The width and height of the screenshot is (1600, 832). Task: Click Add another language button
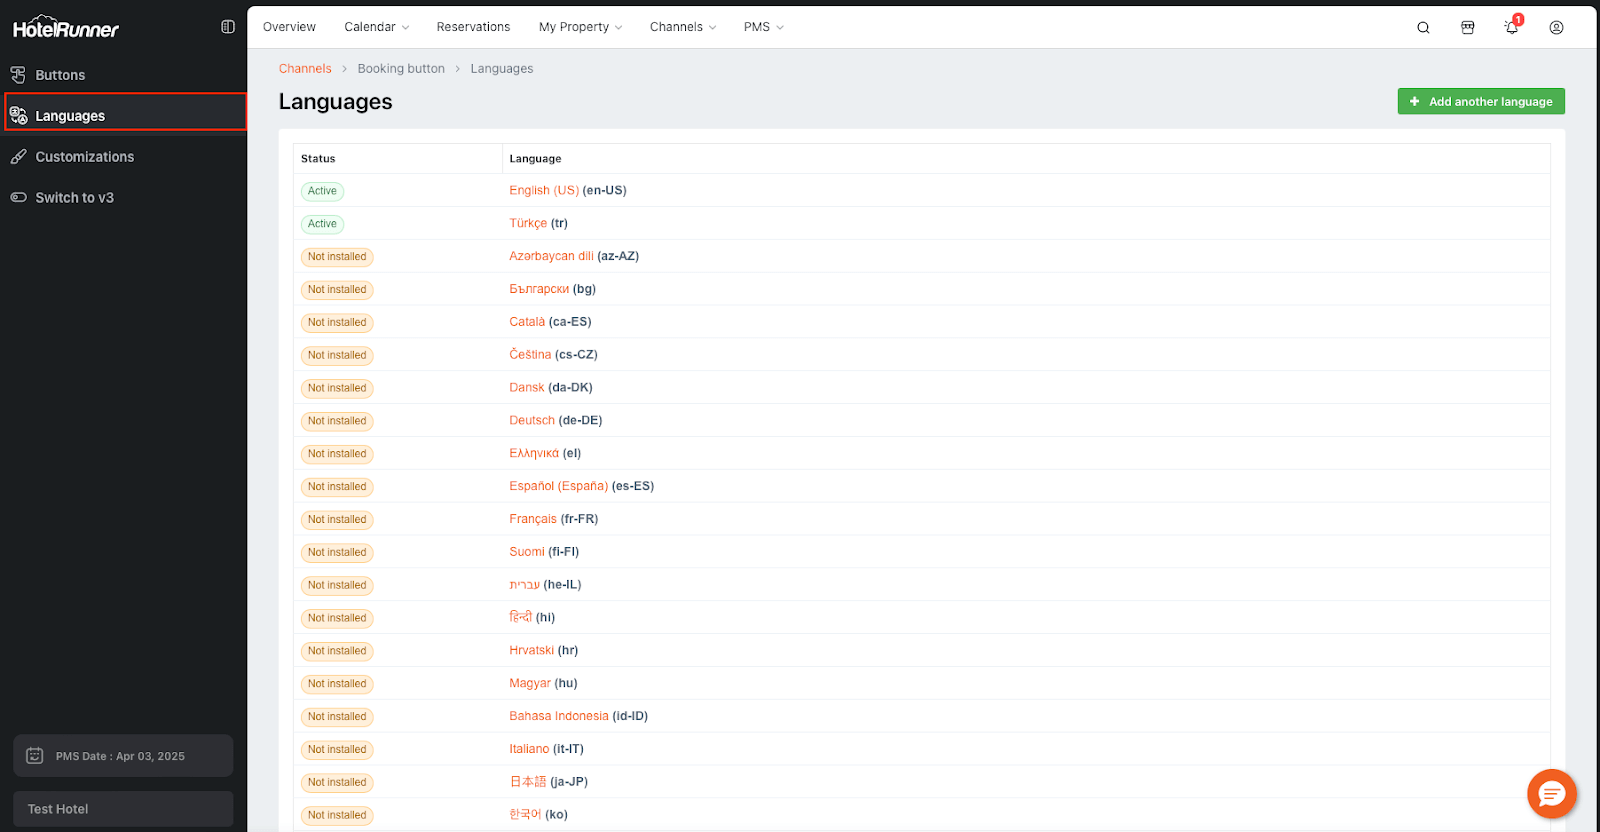click(1480, 102)
